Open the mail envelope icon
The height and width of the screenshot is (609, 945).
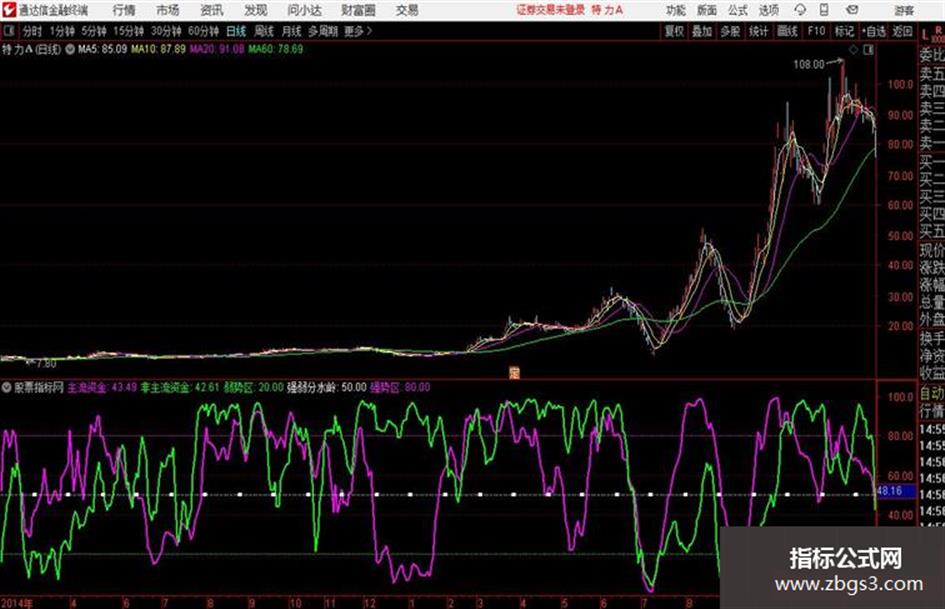coord(852,10)
